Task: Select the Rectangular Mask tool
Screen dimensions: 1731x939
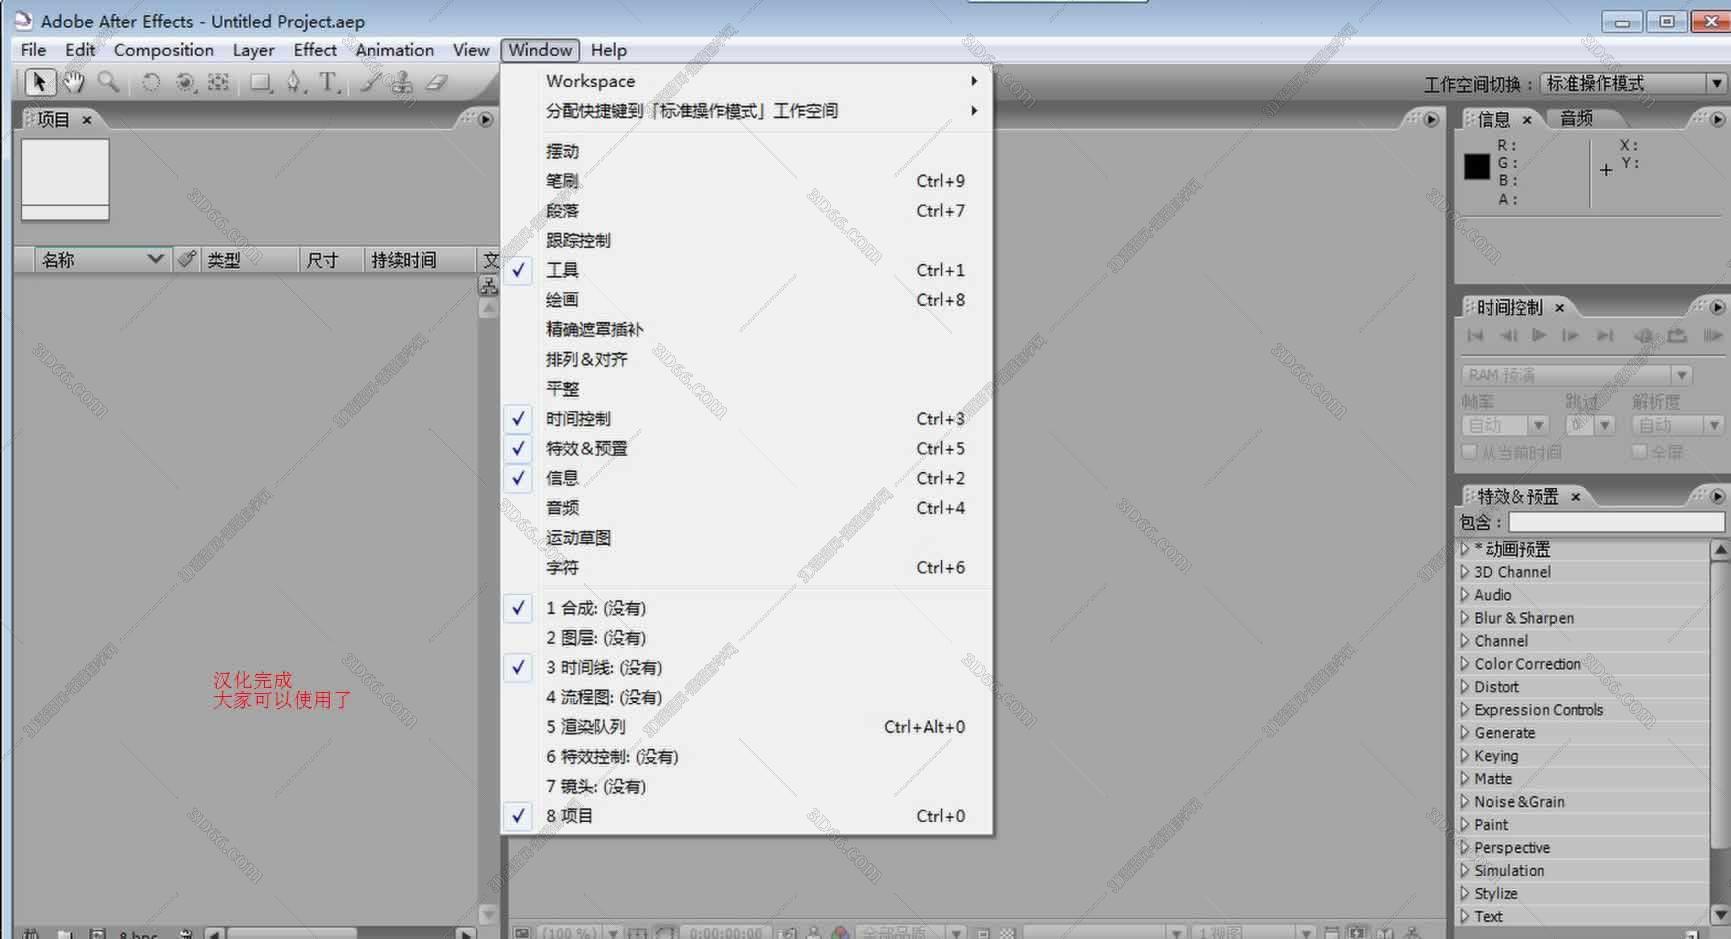Action: [261, 82]
